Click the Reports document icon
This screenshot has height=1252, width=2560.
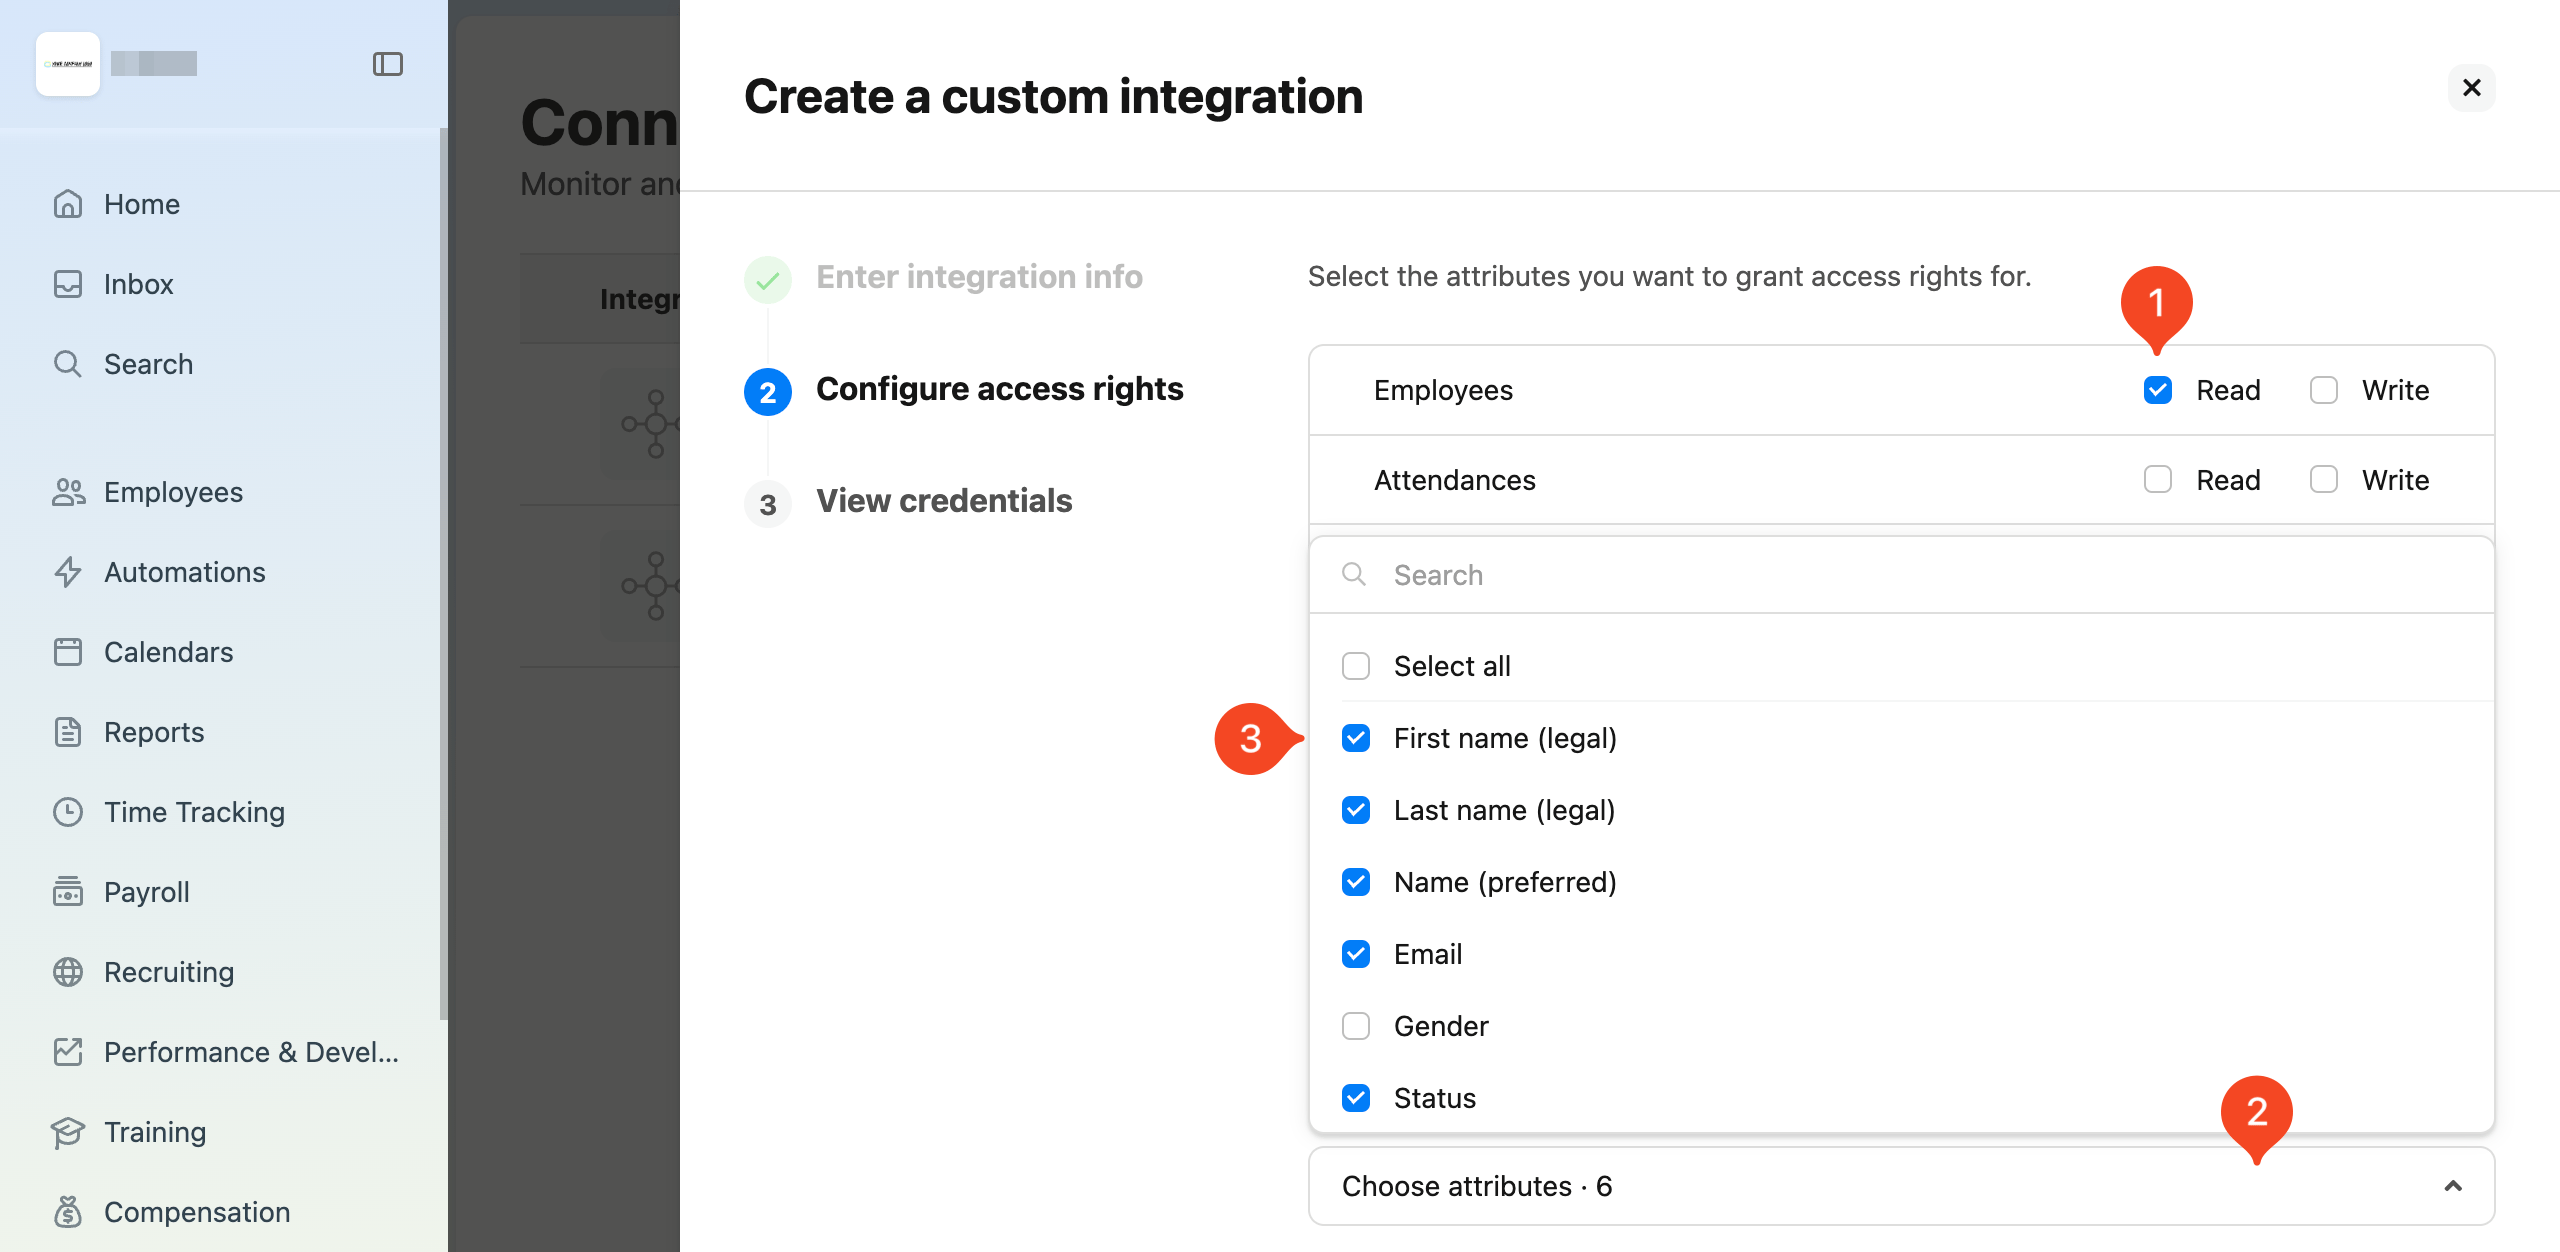68,732
